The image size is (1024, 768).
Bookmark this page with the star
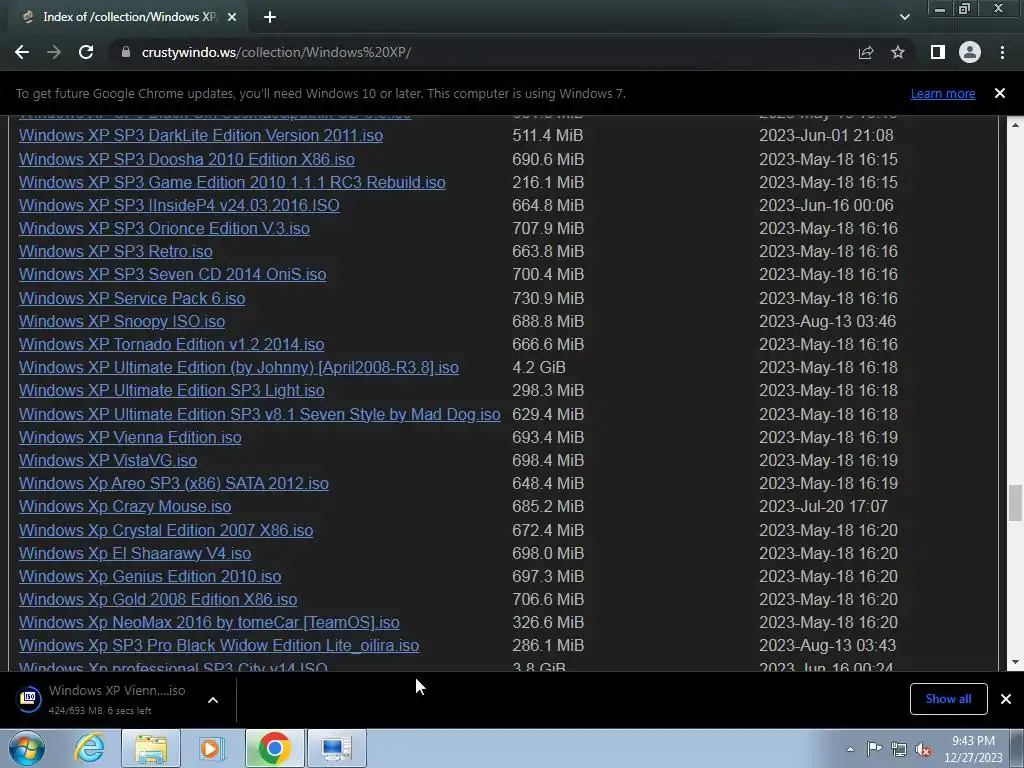[x=898, y=52]
